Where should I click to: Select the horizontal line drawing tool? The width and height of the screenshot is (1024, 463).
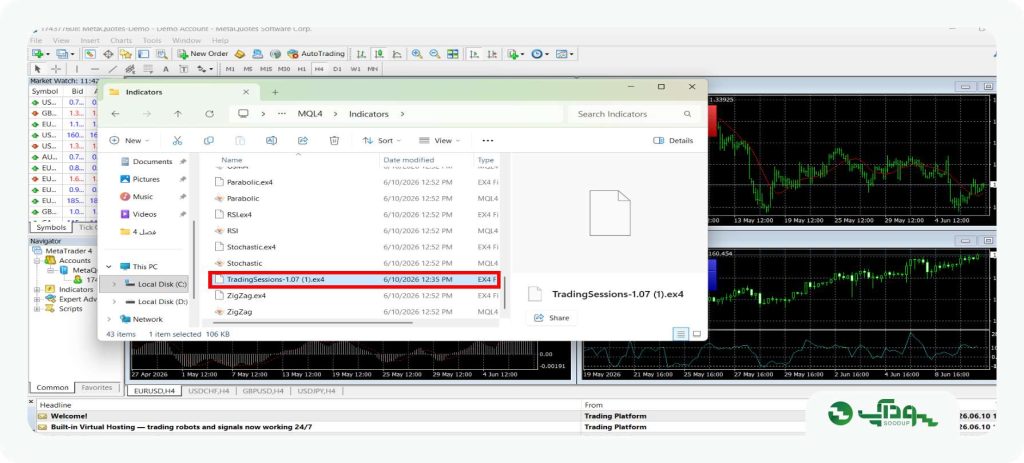[95, 69]
